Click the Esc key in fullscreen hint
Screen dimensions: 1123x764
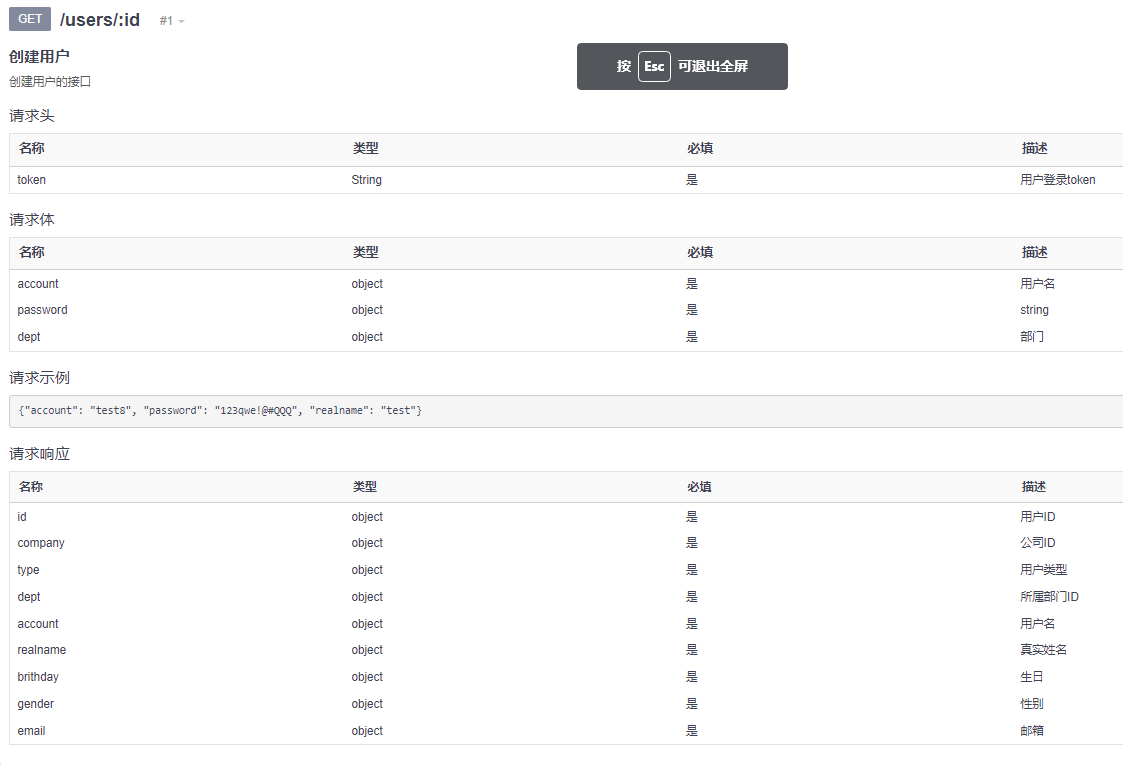654,67
